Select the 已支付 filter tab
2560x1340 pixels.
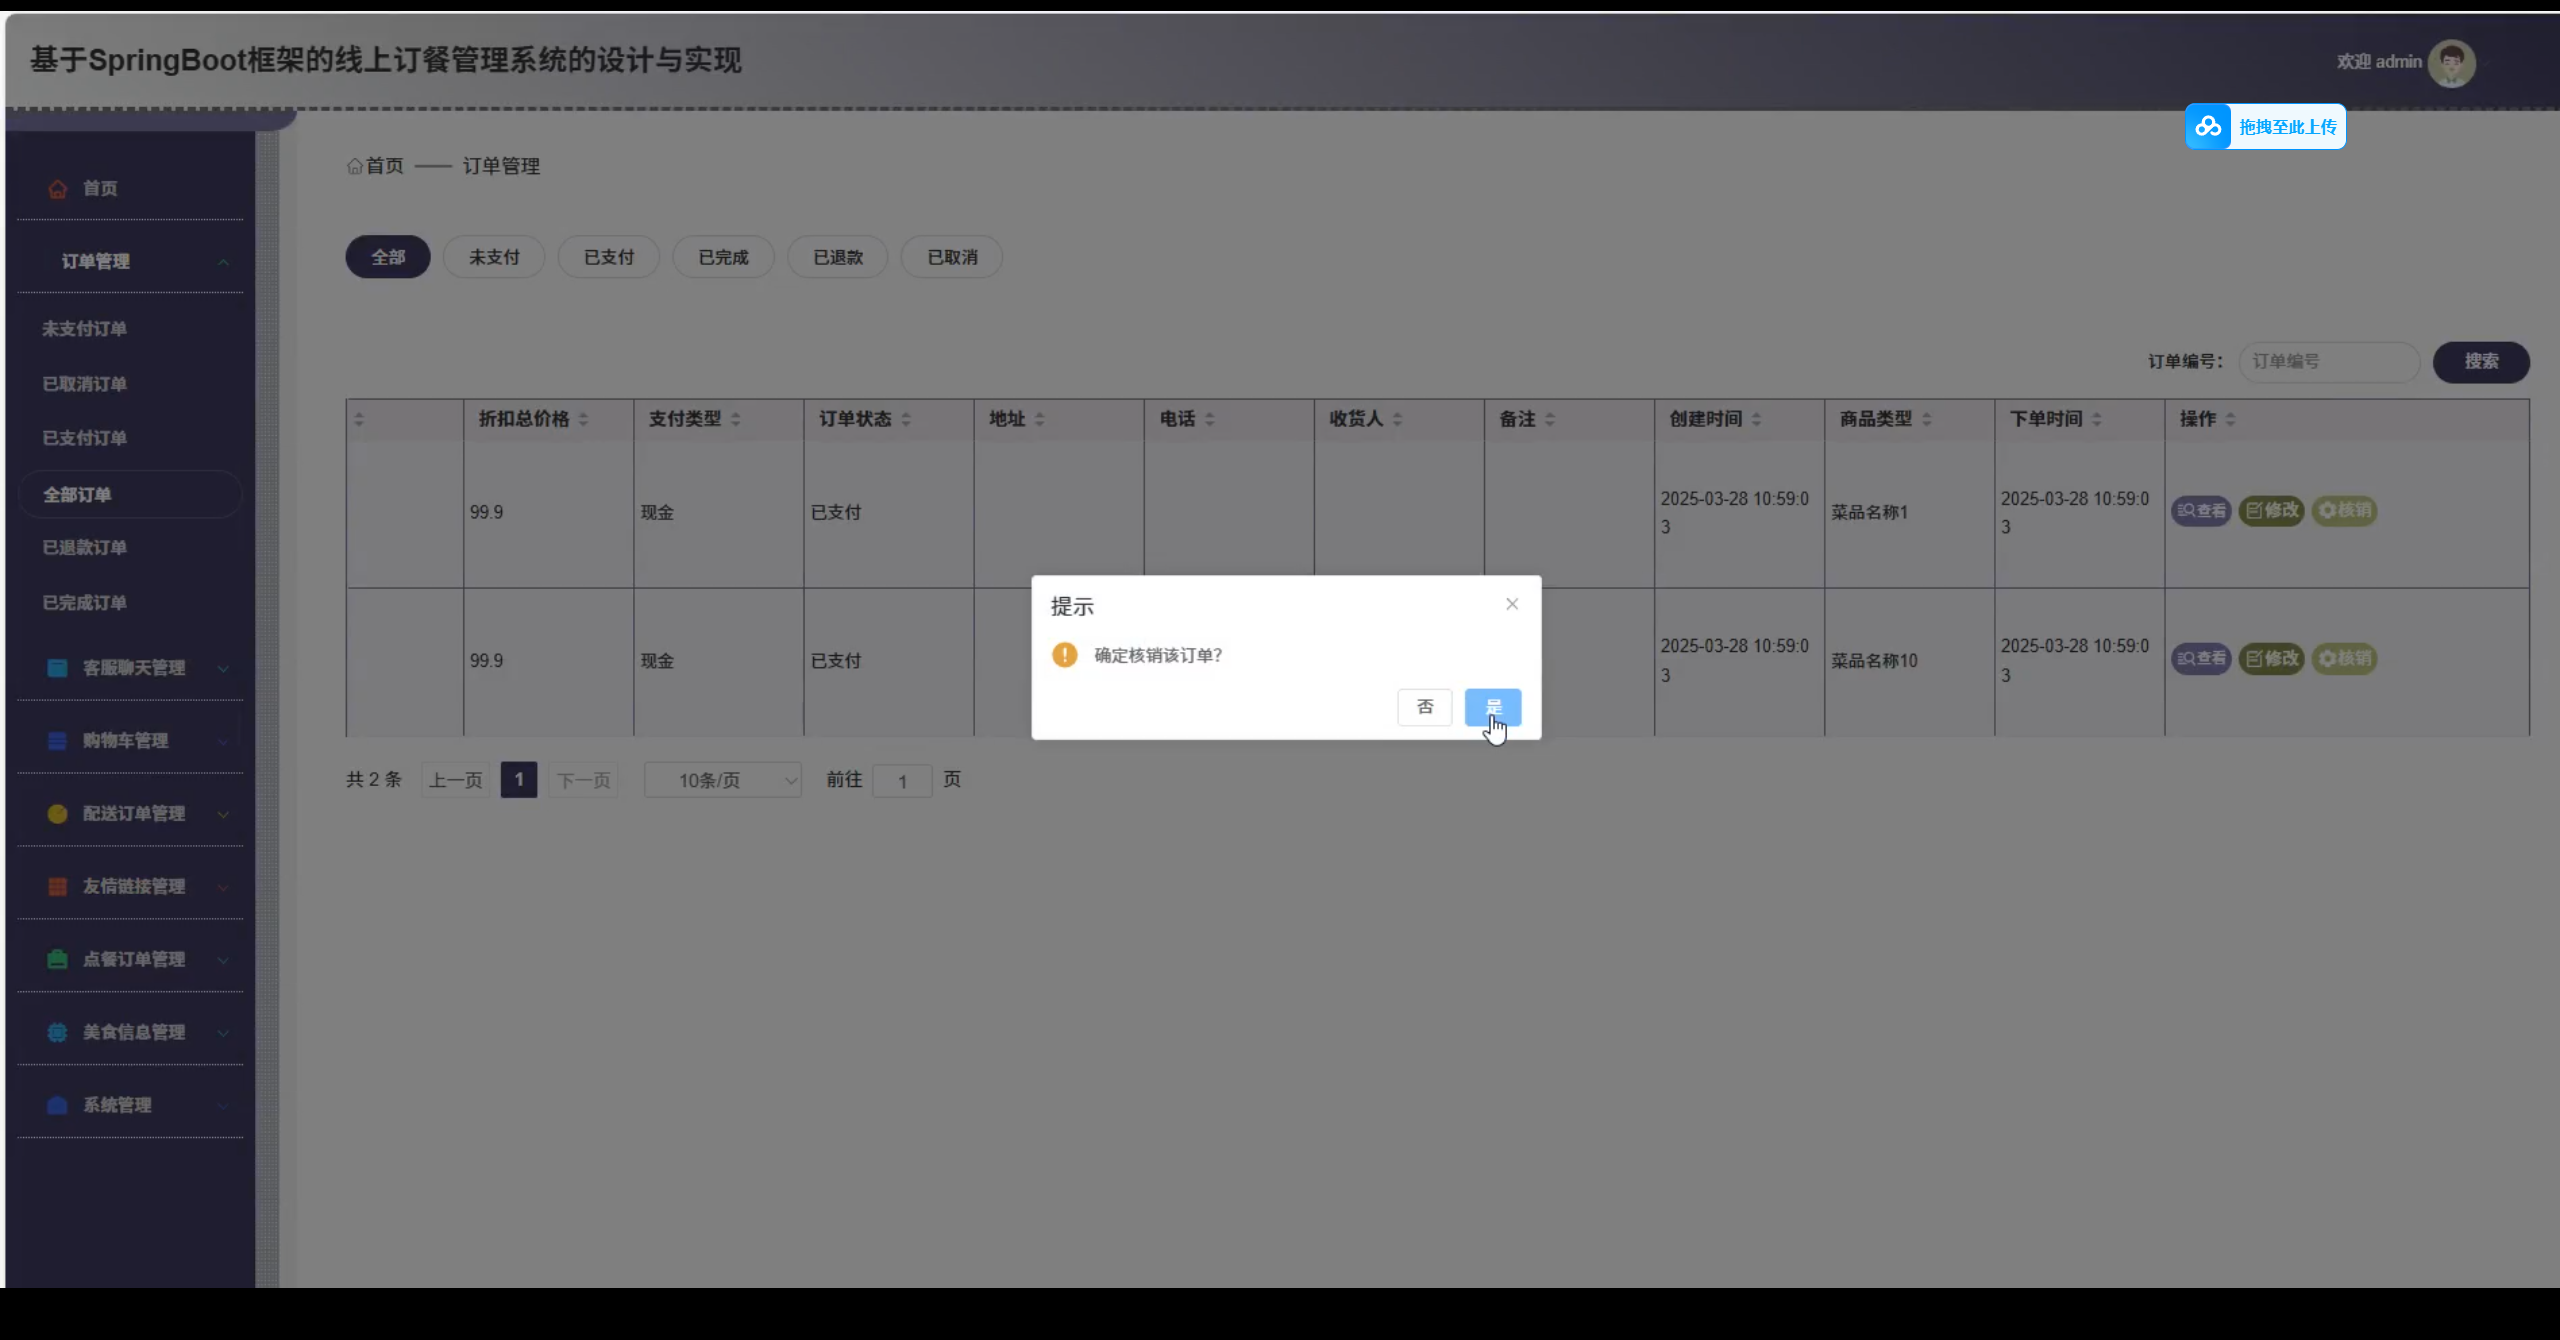point(609,257)
